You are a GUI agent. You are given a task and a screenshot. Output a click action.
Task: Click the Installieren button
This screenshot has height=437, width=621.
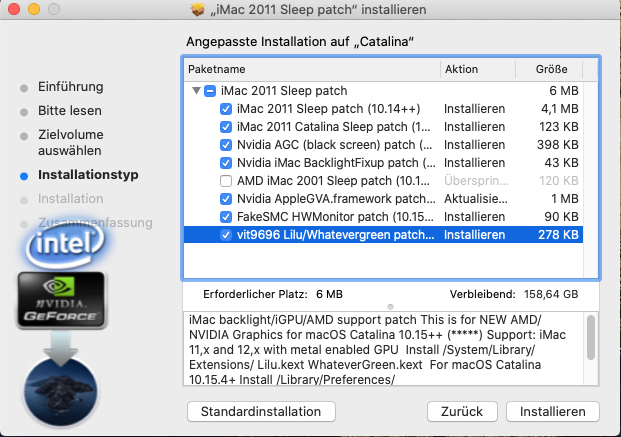(x=552, y=412)
